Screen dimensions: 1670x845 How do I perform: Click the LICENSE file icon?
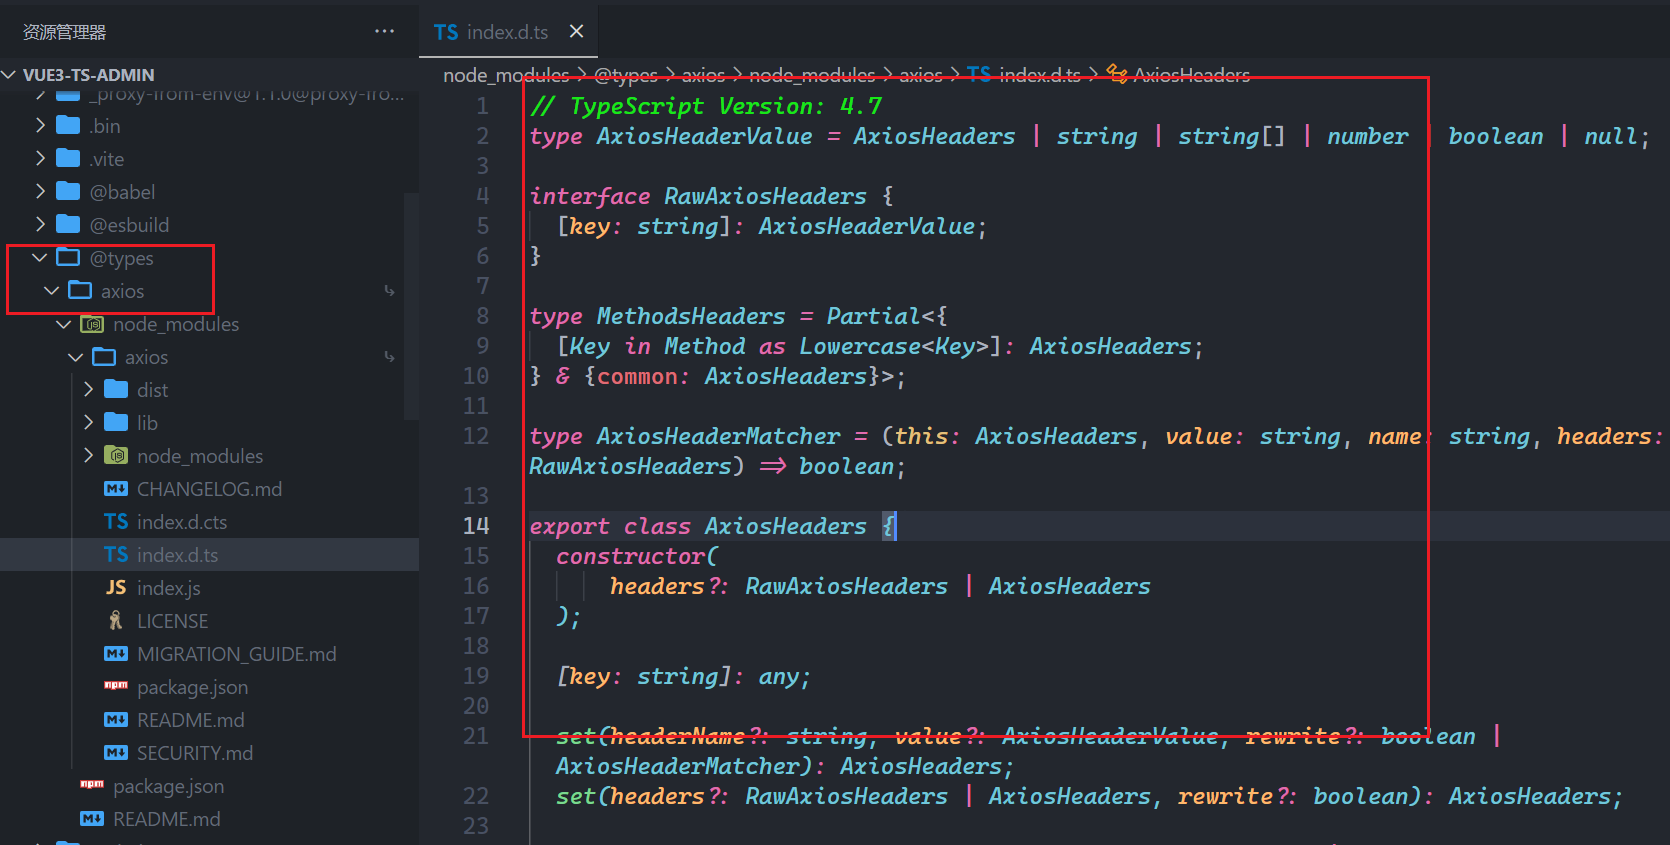[116, 620]
